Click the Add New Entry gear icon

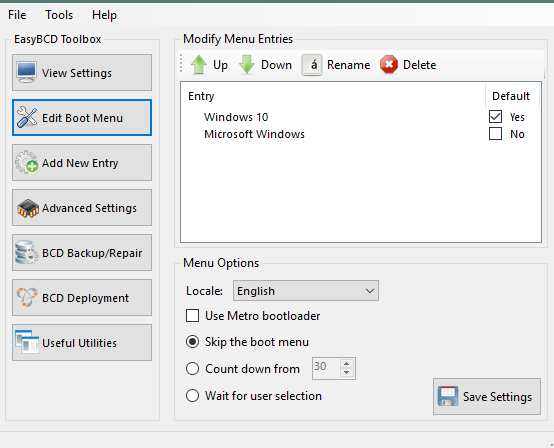tap(26, 163)
